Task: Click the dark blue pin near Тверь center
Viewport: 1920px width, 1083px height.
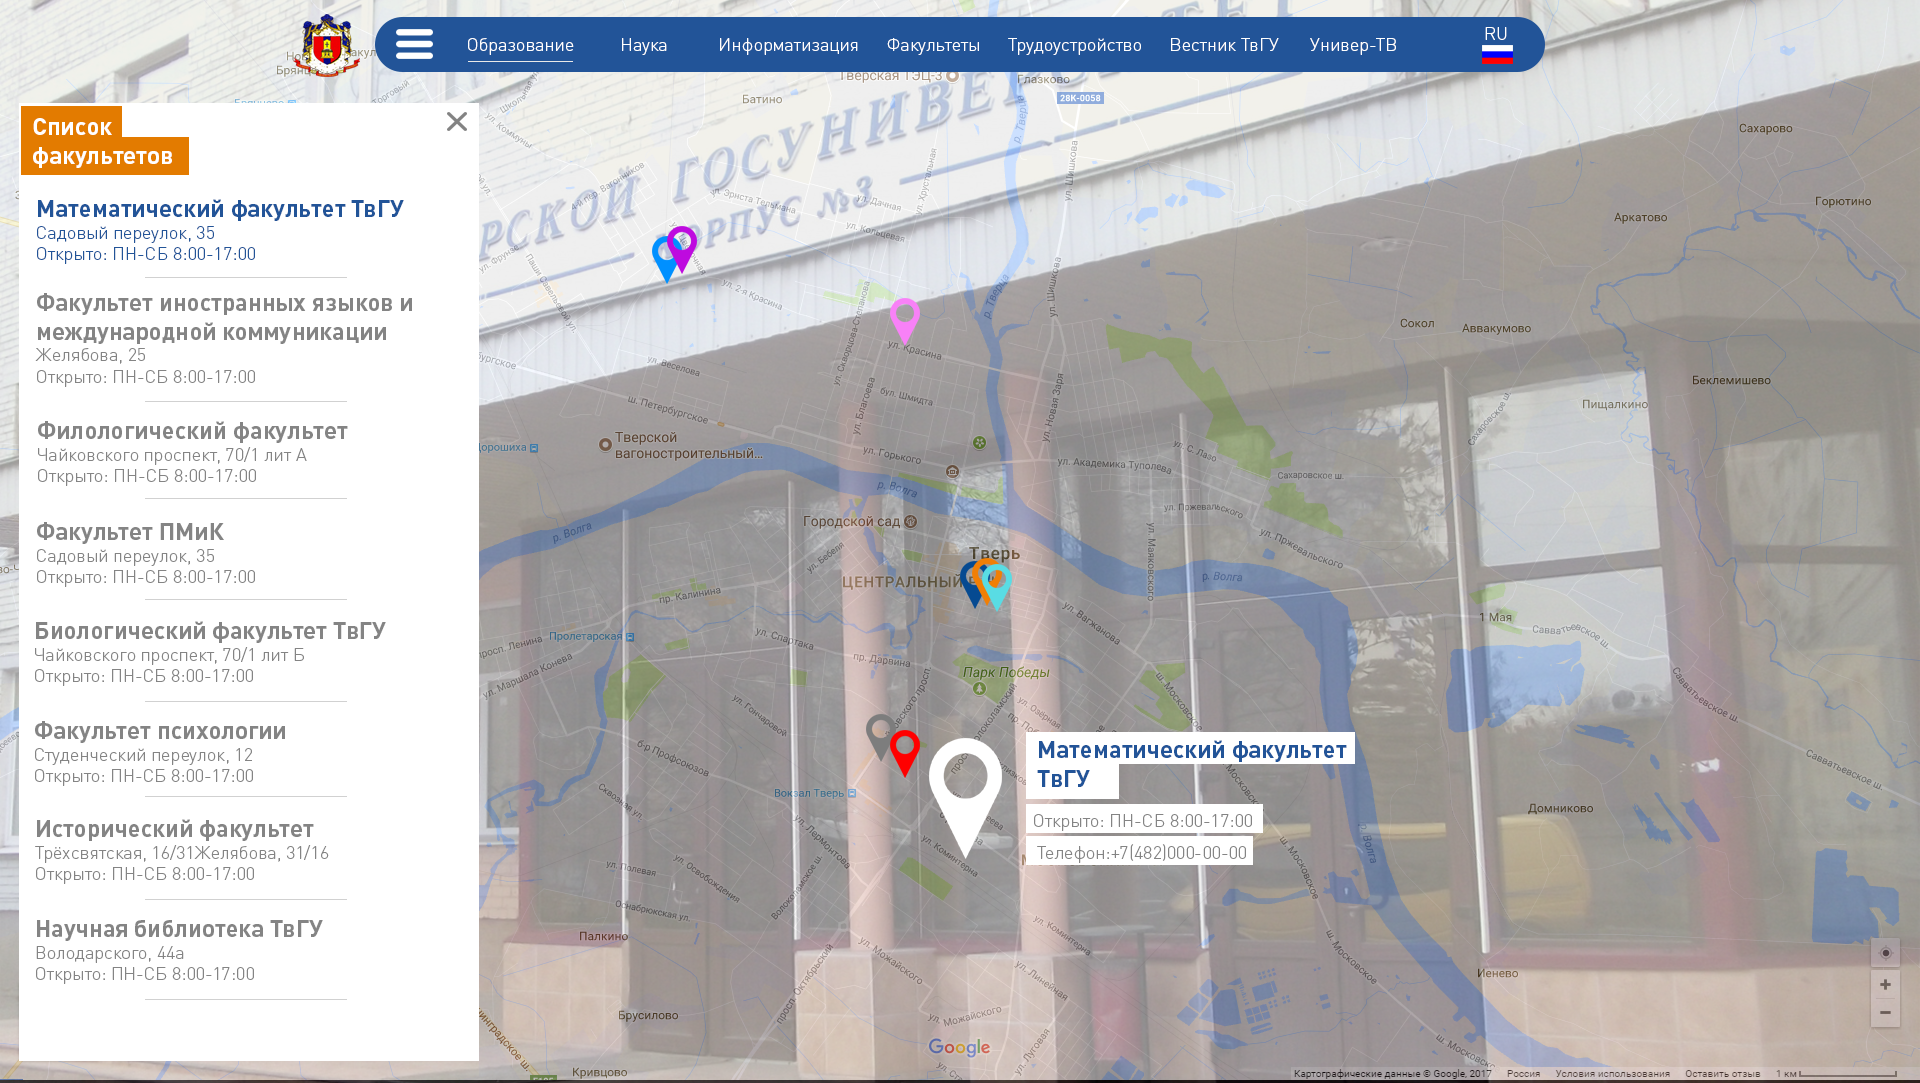Action: tap(970, 585)
